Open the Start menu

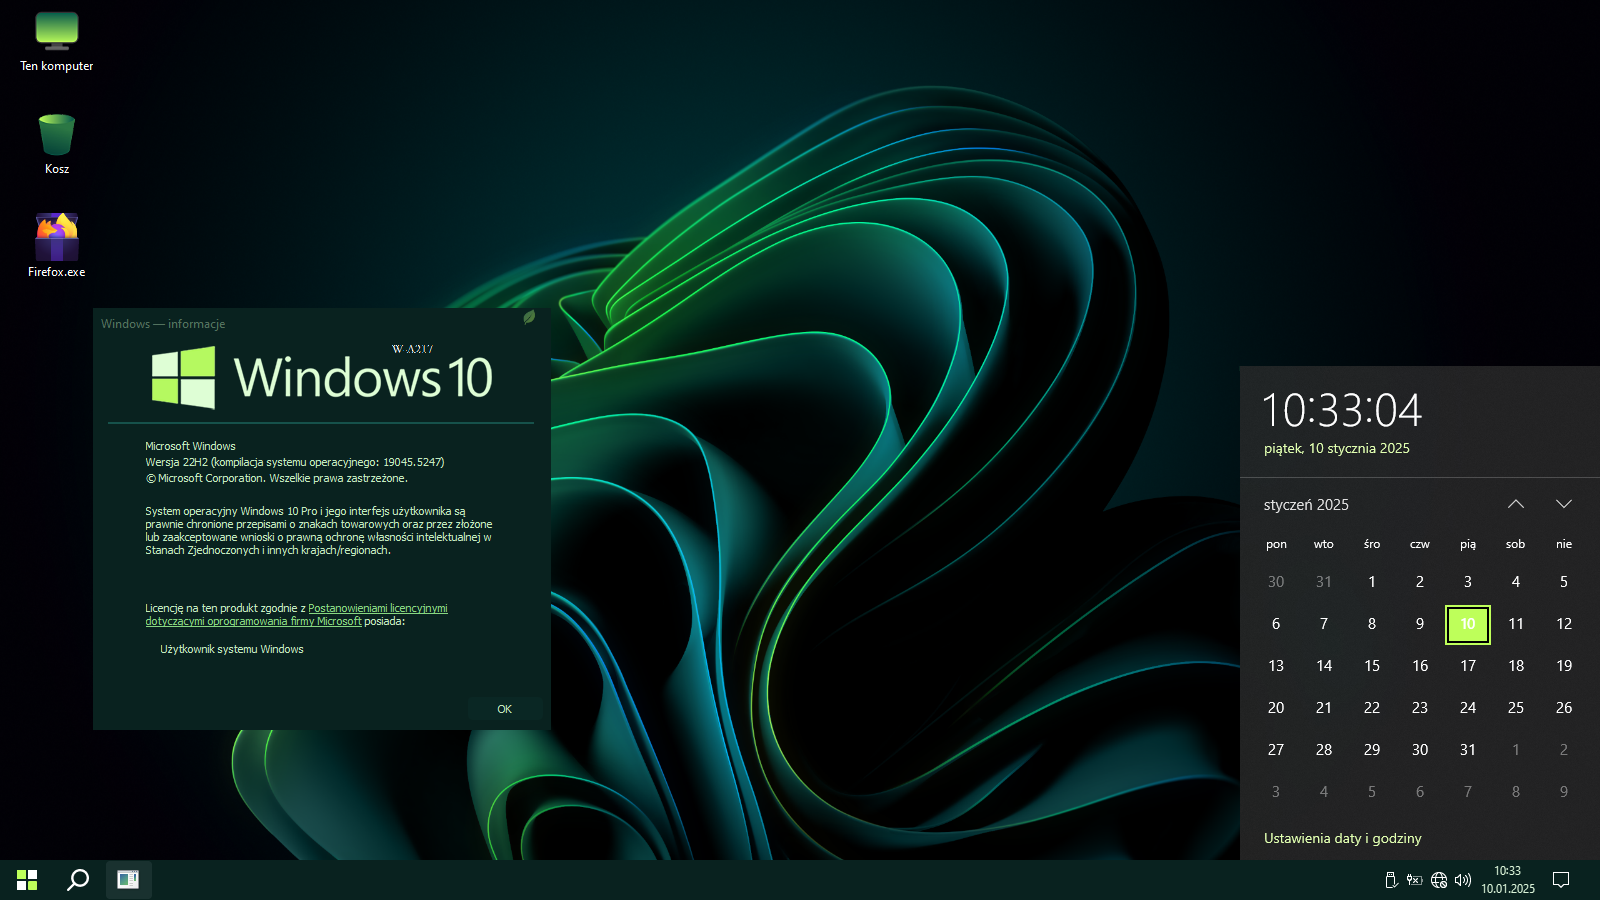pyautogui.click(x=27, y=880)
